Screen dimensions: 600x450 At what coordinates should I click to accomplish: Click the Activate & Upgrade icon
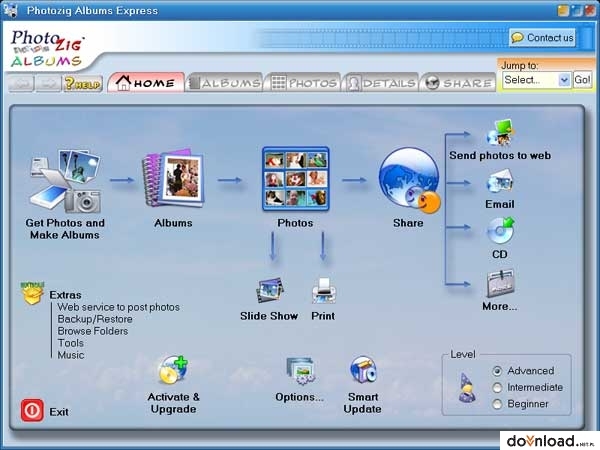pos(173,370)
